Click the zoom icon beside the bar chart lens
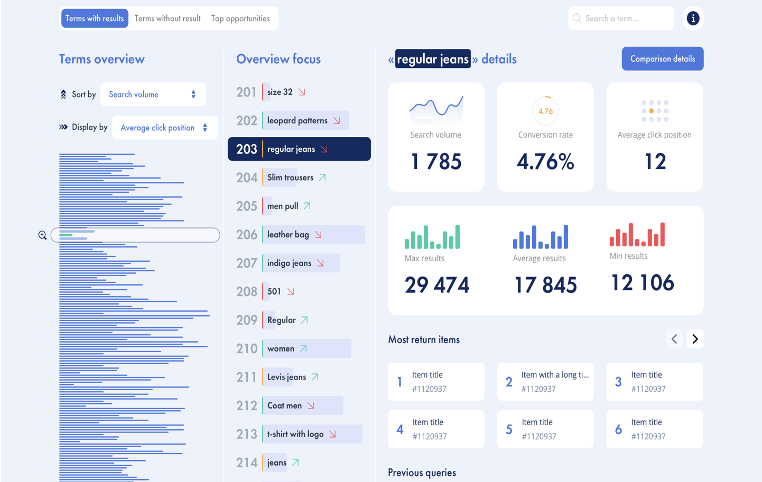Image resolution: width=762 pixels, height=482 pixels. point(42,235)
